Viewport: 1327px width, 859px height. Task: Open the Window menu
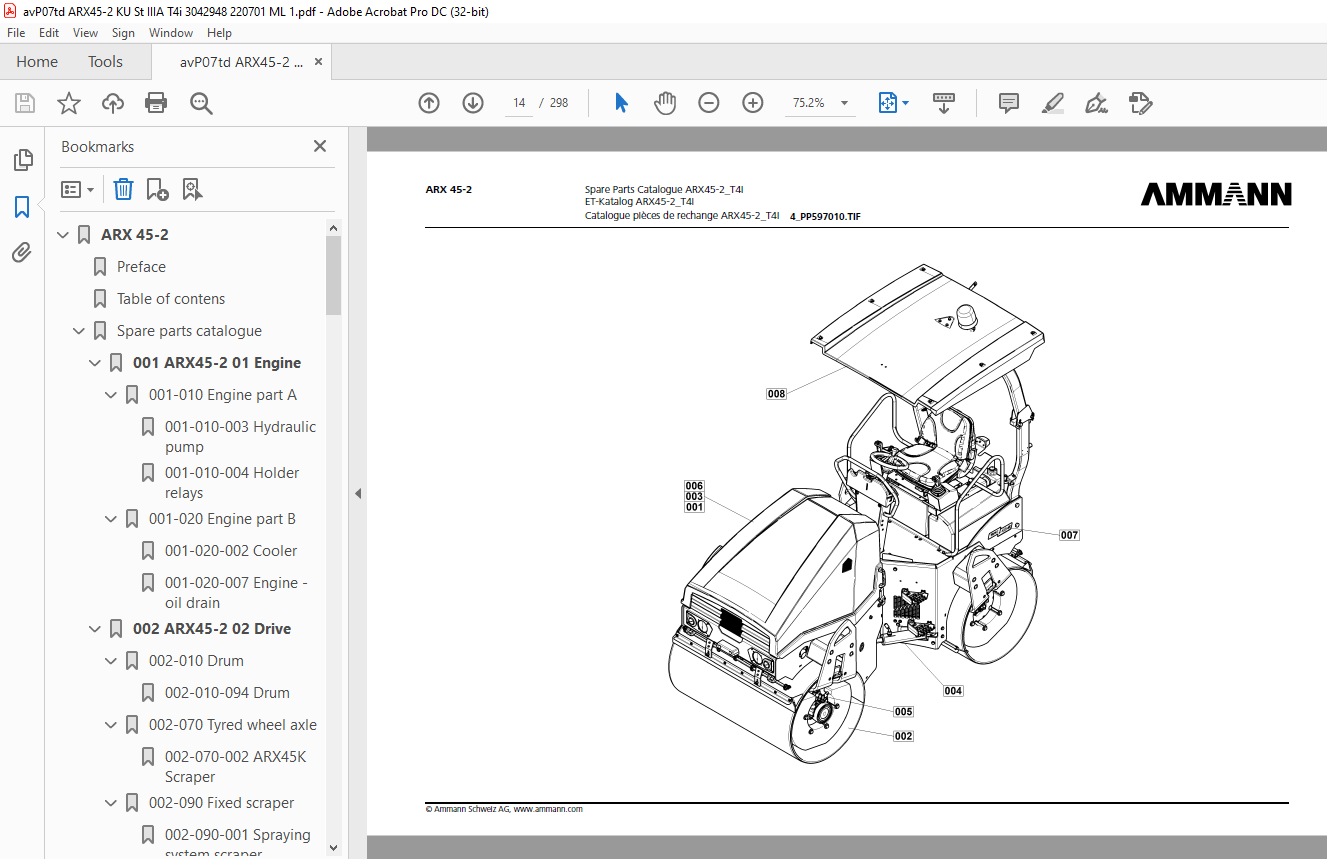tap(171, 33)
